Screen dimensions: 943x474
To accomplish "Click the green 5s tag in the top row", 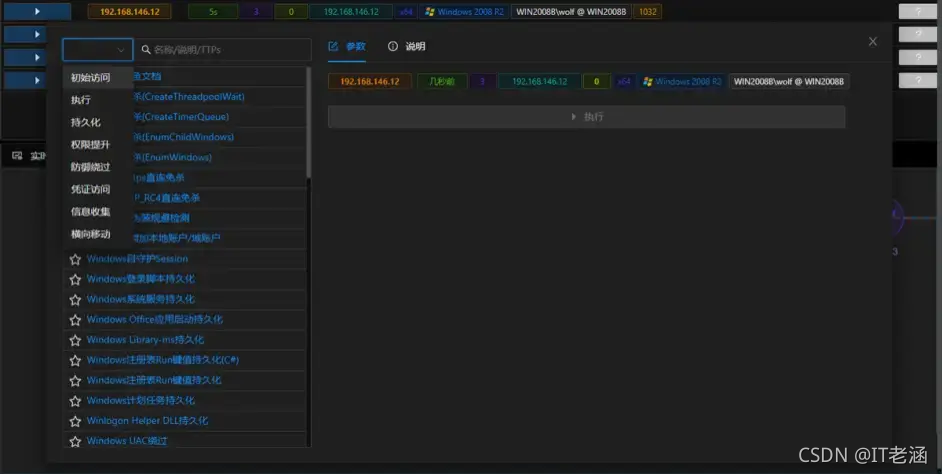I will click(x=213, y=11).
